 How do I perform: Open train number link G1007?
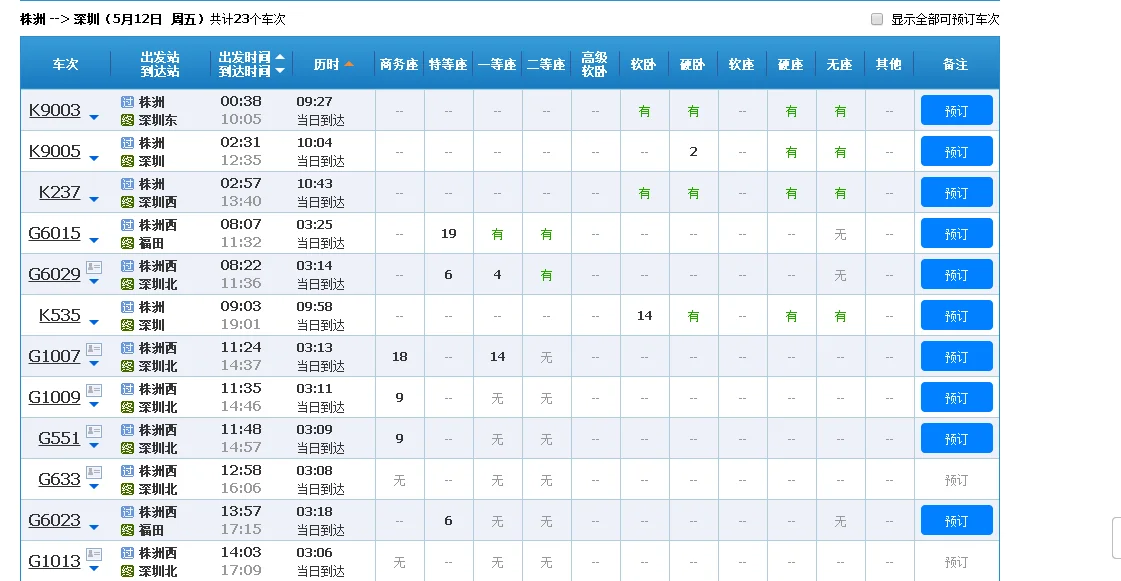(x=54, y=356)
